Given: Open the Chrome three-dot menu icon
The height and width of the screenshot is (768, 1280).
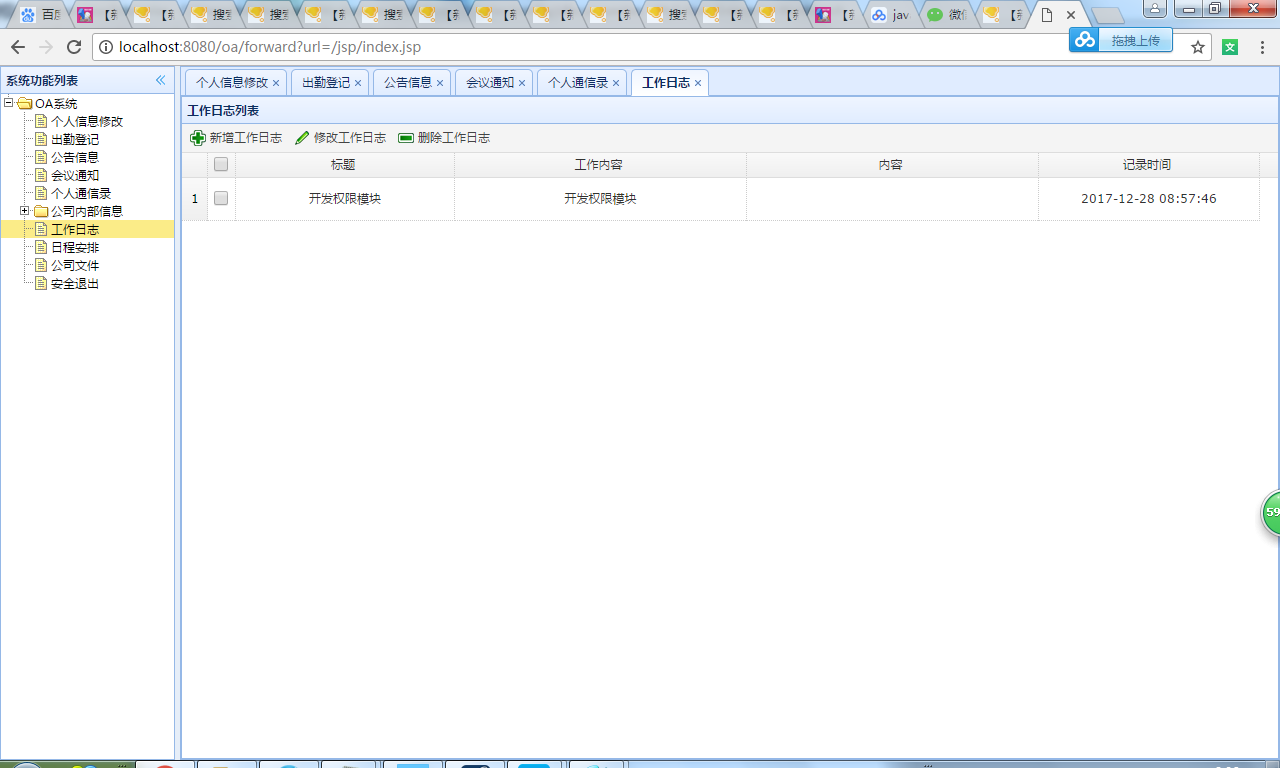Looking at the screenshot, I should [1260, 46].
